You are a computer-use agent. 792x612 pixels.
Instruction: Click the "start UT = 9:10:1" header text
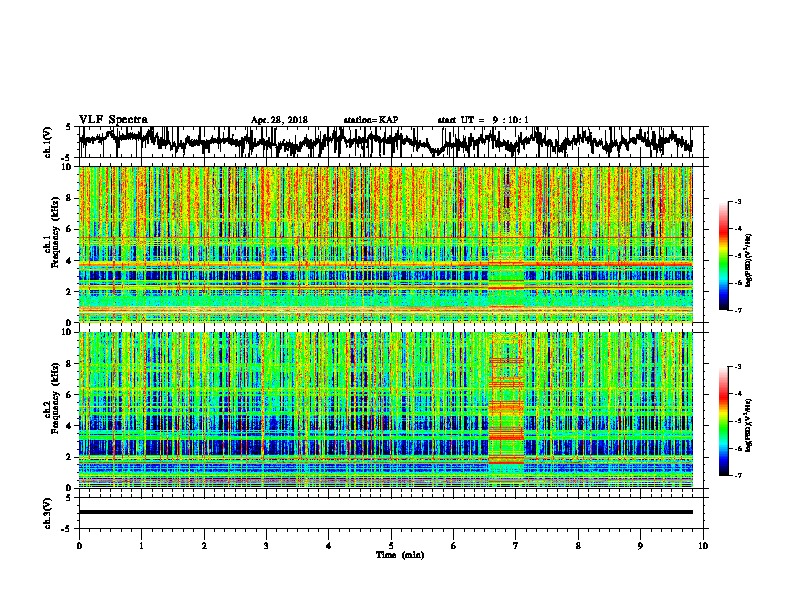pos(483,120)
